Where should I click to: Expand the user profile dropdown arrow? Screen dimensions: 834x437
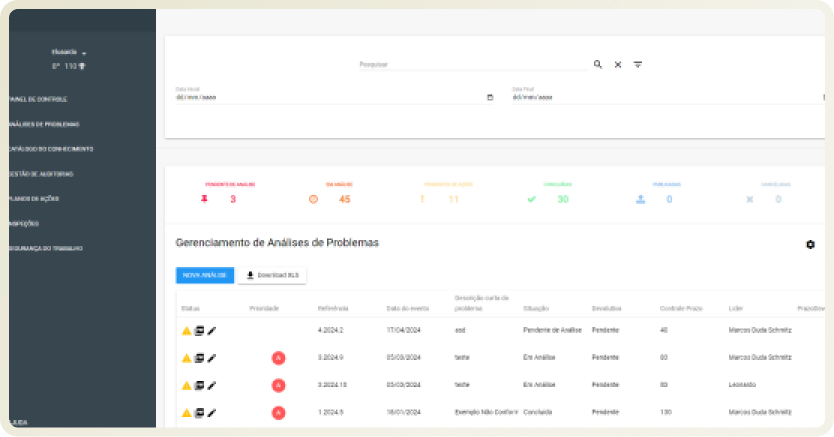tap(85, 52)
